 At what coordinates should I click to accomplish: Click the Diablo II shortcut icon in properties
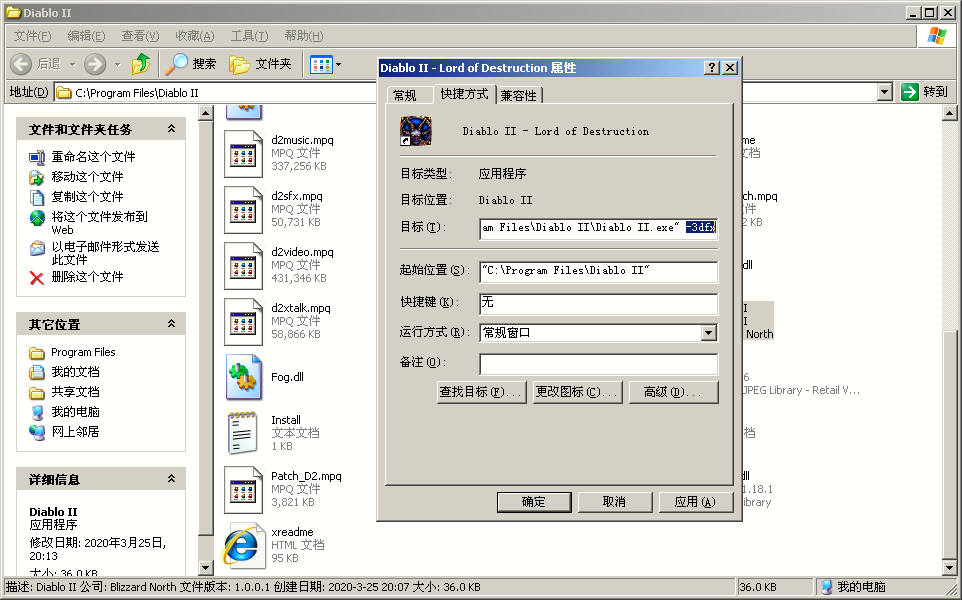[416, 131]
